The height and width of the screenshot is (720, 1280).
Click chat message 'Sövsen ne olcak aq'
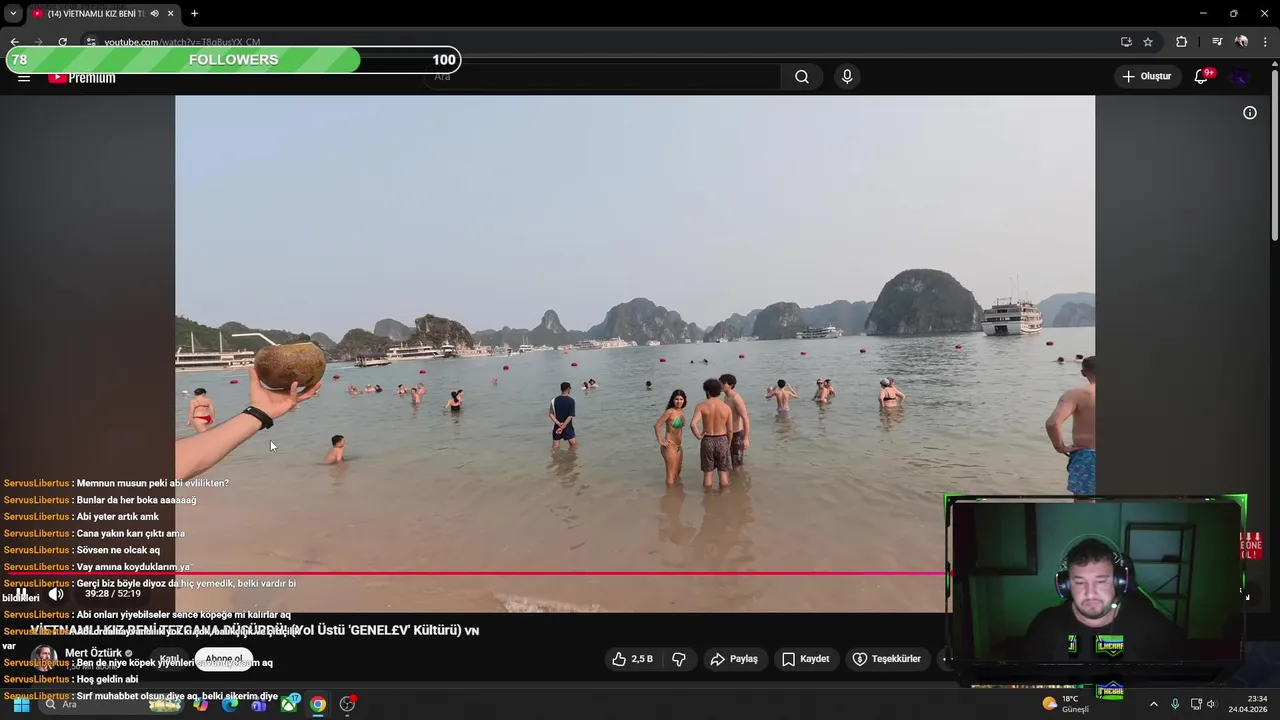pos(118,550)
